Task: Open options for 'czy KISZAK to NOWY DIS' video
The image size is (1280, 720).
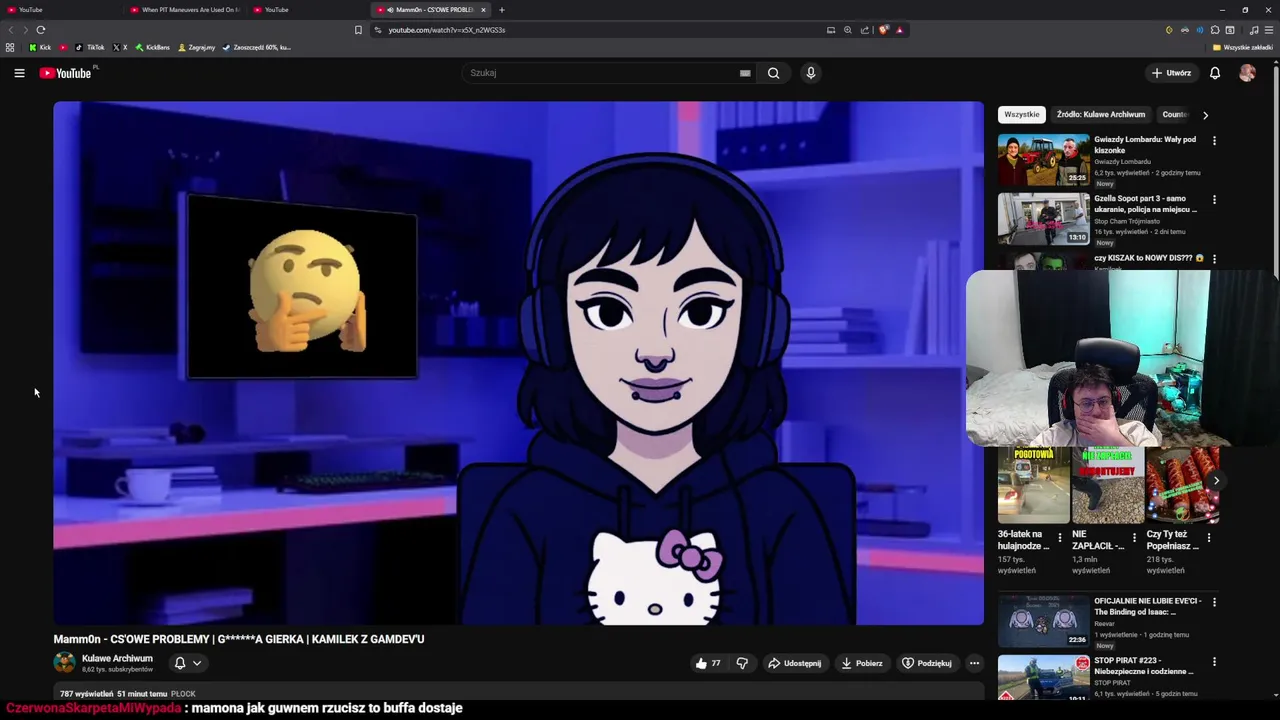Action: pyautogui.click(x=1214, y=259)
